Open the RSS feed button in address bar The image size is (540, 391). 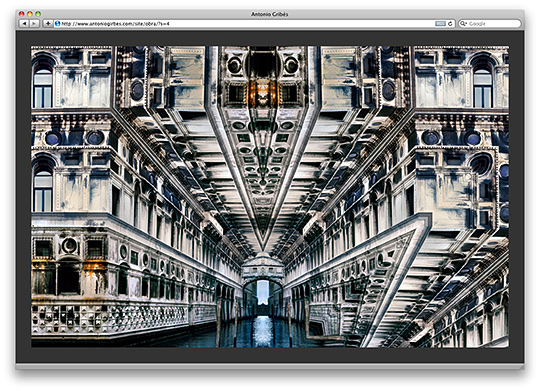(x=440, y=24)
